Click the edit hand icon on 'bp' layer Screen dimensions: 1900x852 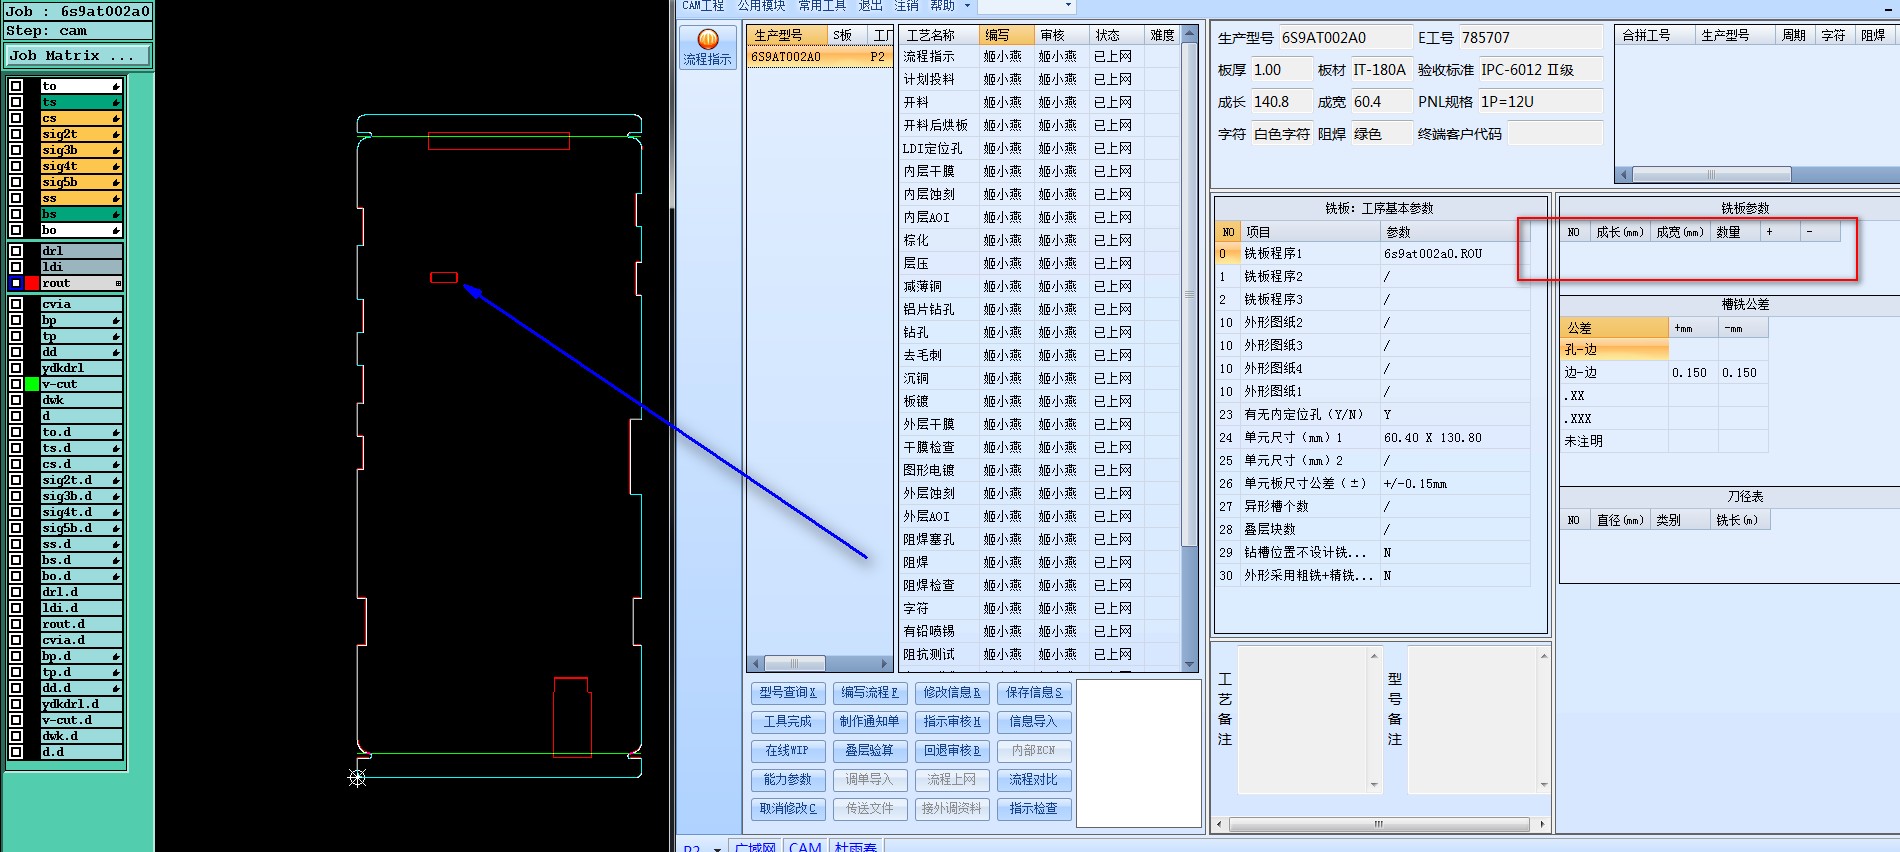pyautogui.click(x=116, y=320)
